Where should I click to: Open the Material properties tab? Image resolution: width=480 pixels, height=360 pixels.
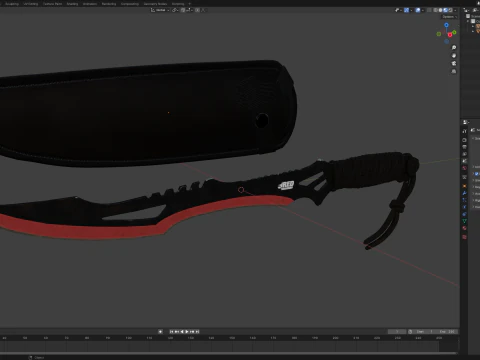click(464, 228)
